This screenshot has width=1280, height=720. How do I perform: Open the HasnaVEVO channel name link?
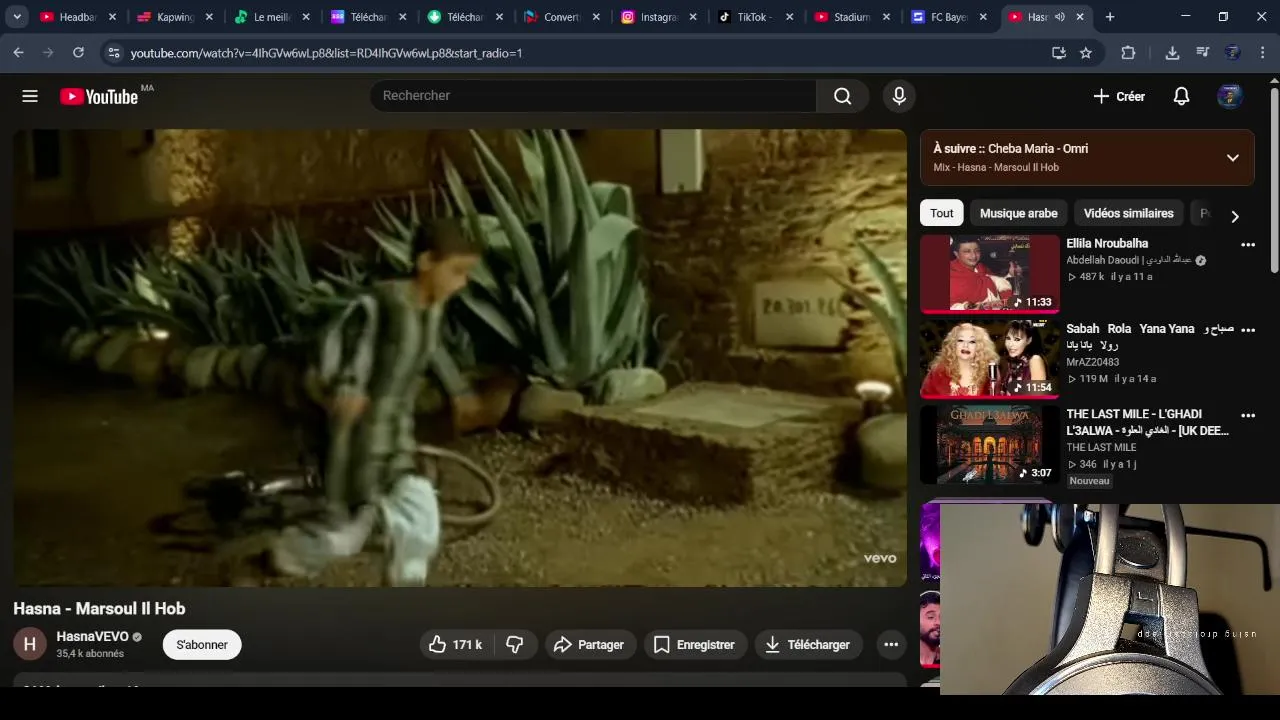click(x=92, y=636)
